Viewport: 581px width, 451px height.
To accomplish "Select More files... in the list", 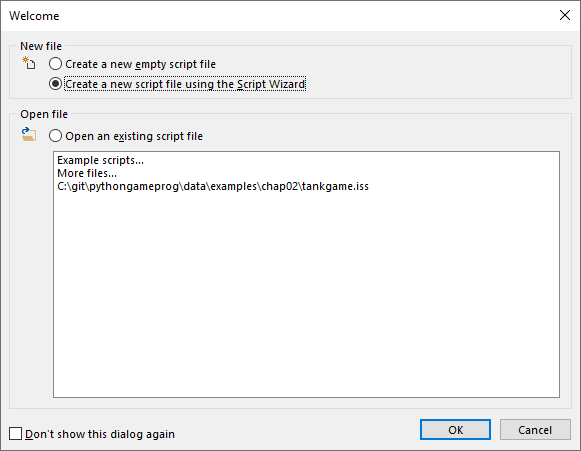I will pyautogui.click(x=87, y=173).
